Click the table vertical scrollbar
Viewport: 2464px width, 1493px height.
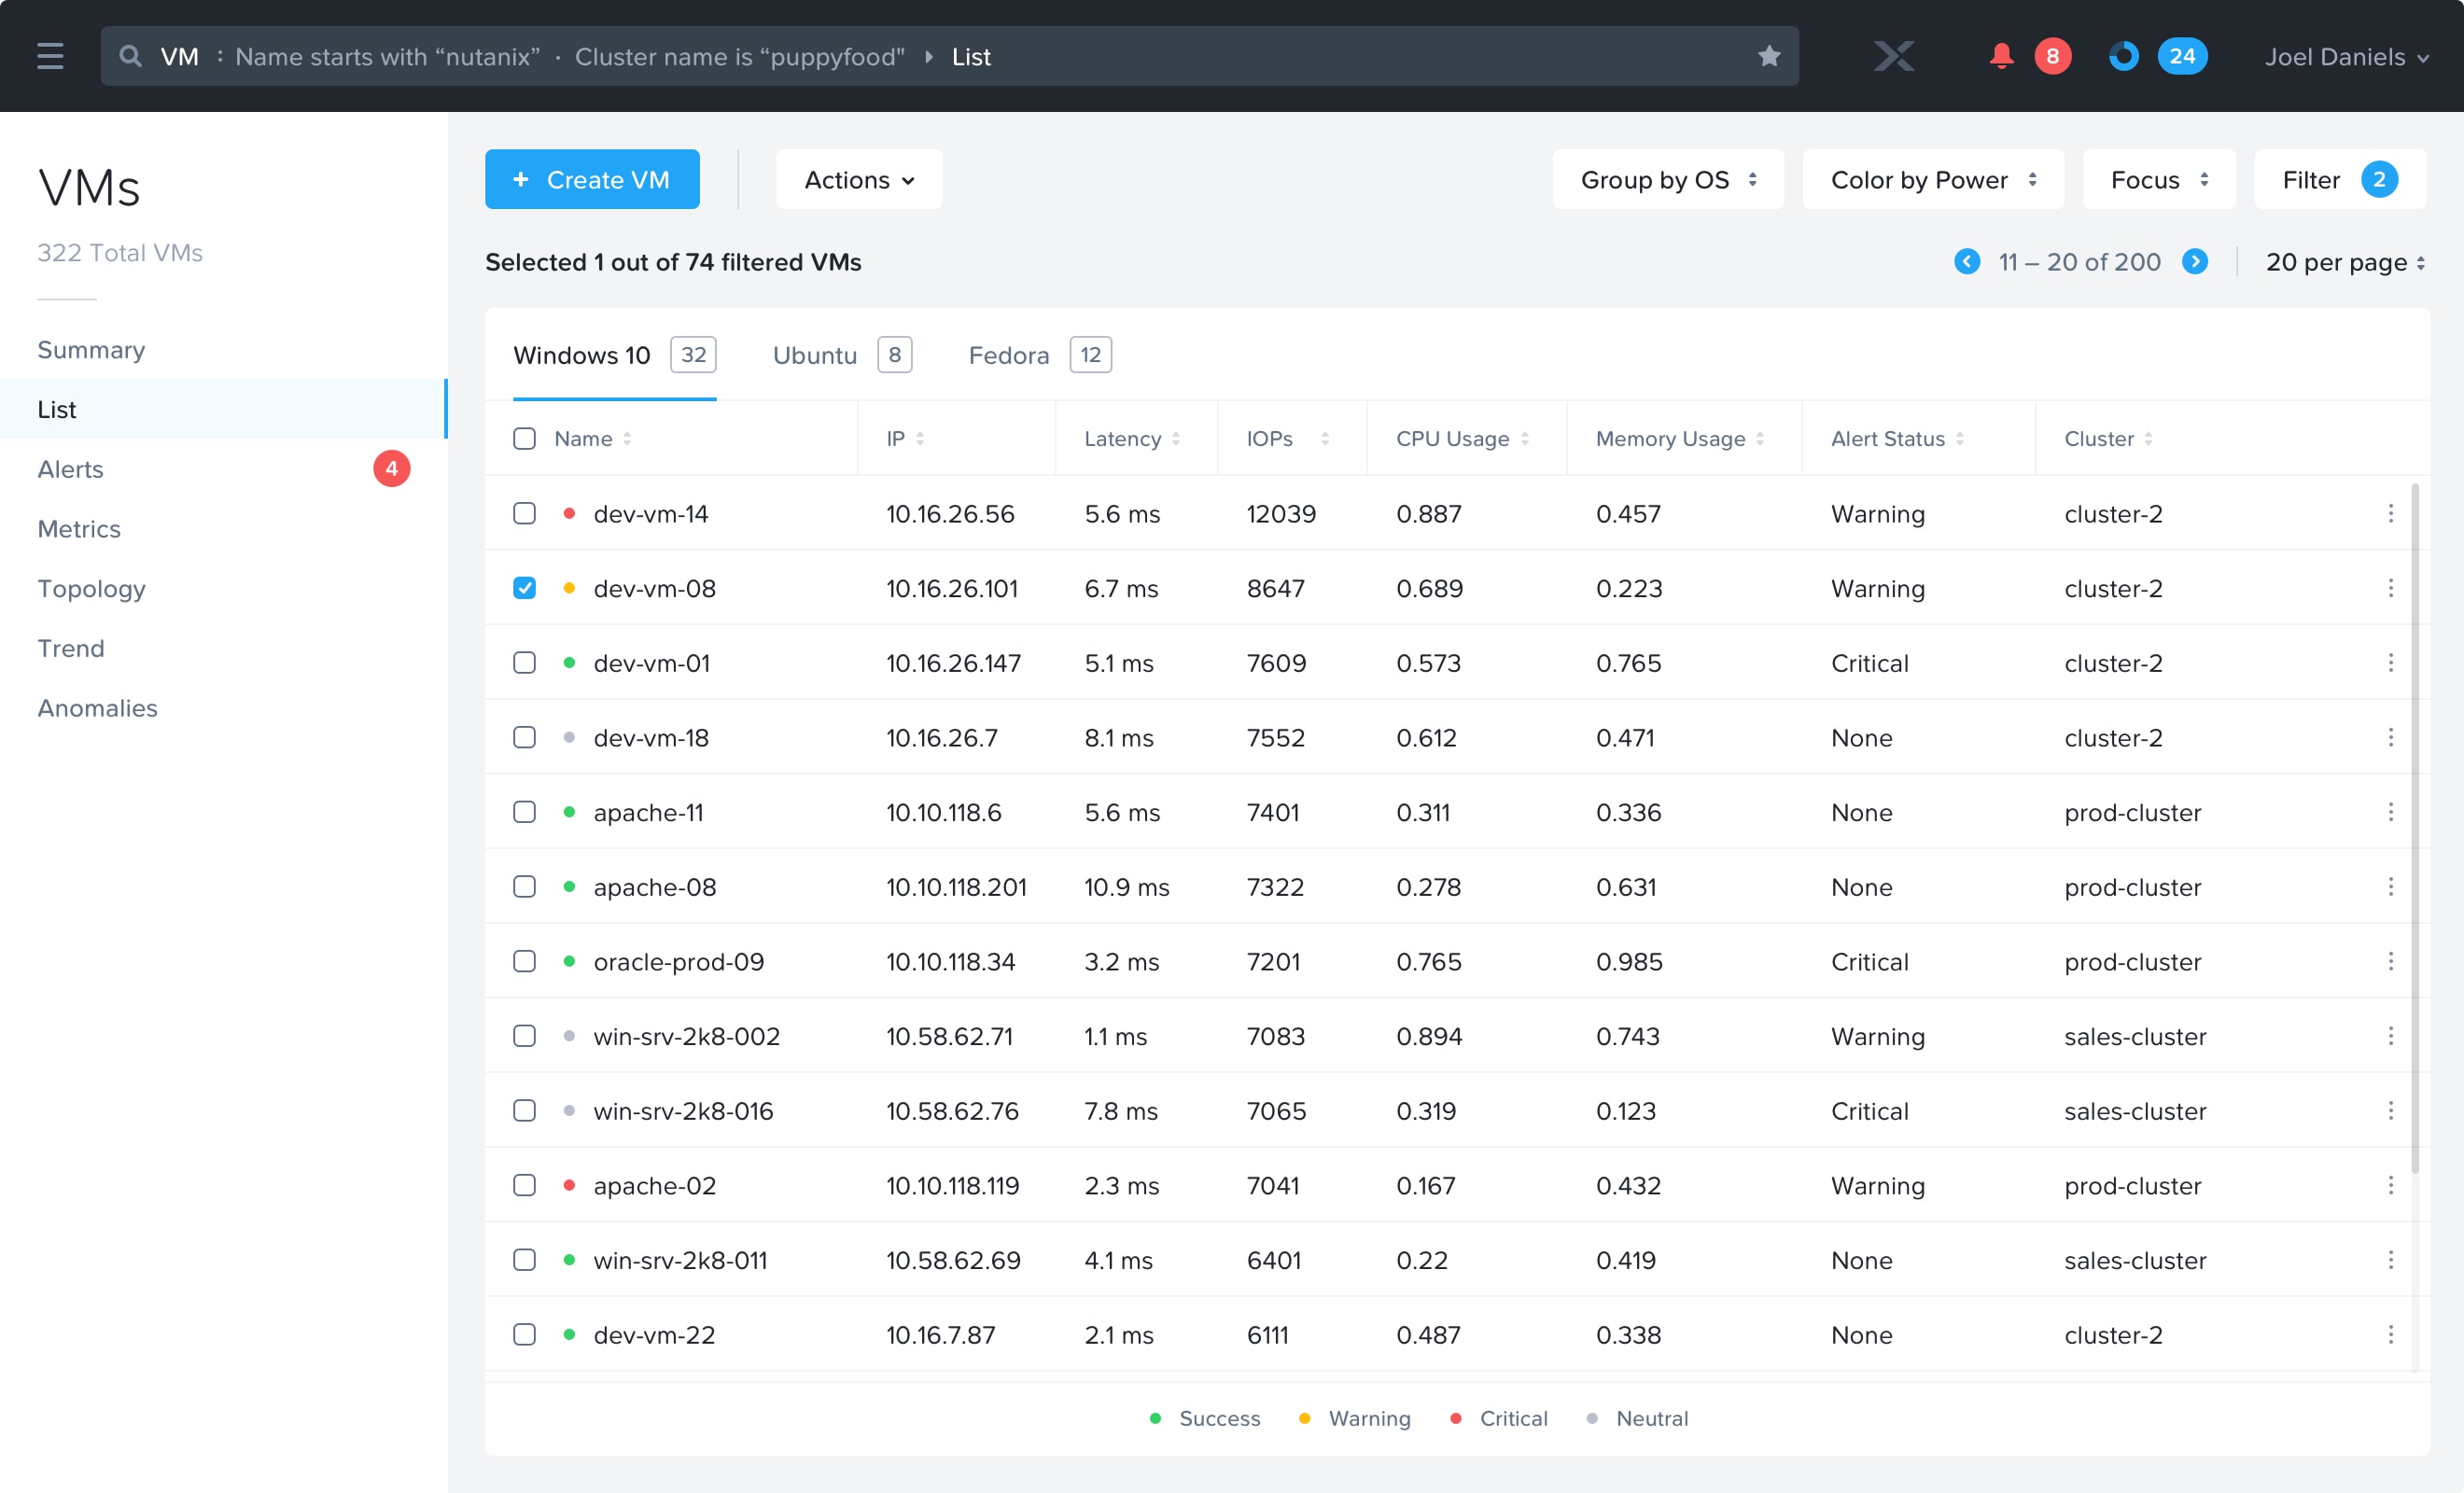[2414, 829]
